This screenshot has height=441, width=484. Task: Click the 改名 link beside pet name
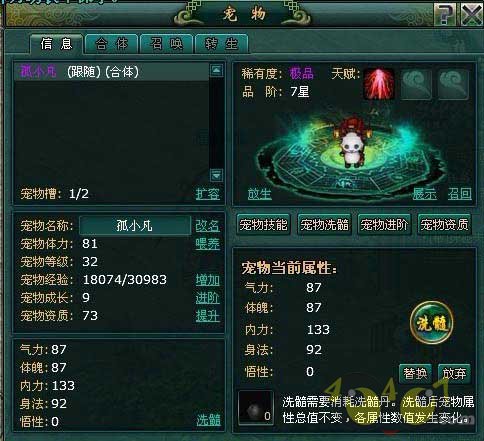(207, 226)
